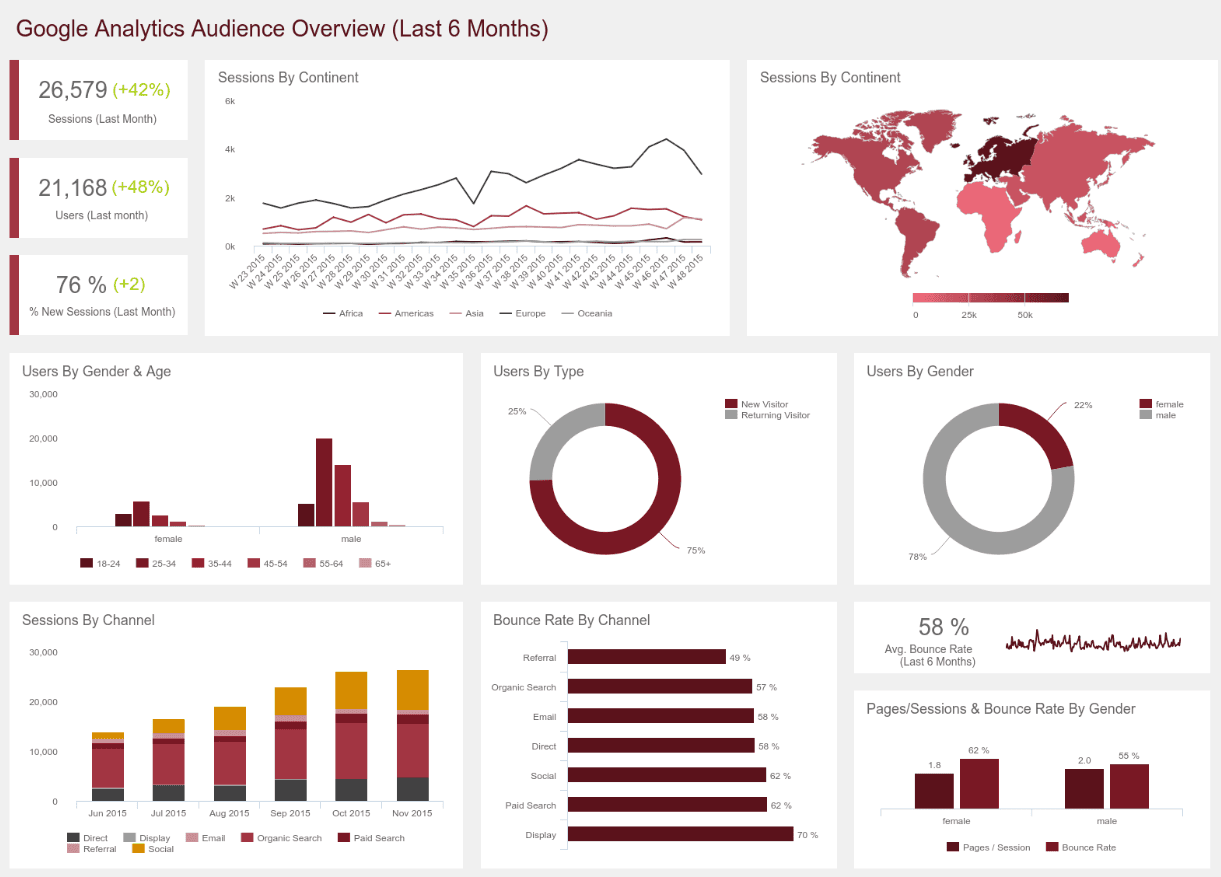Click the 35-44 age legend entry
The image size is (1221, 877).
[x=212, y=563]
